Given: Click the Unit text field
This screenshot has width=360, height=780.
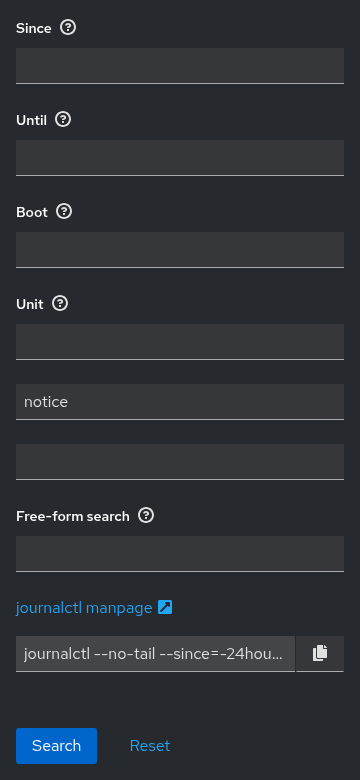Looking at the screenshot, I should 180,342.
